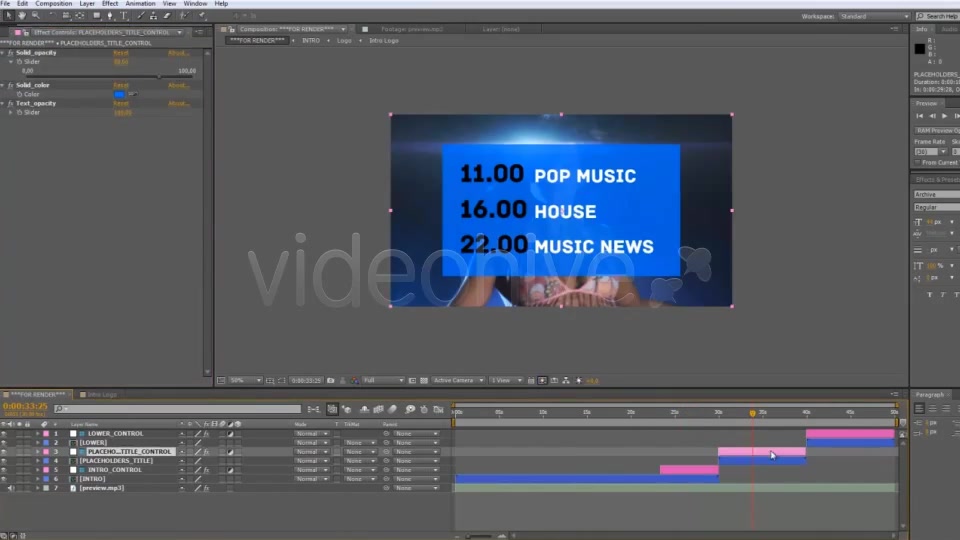The width and height of the screenshot is (960, 540).
Task: Open the Composition Mini-Flowchart in timeline
Action: [x=313, y=409]
